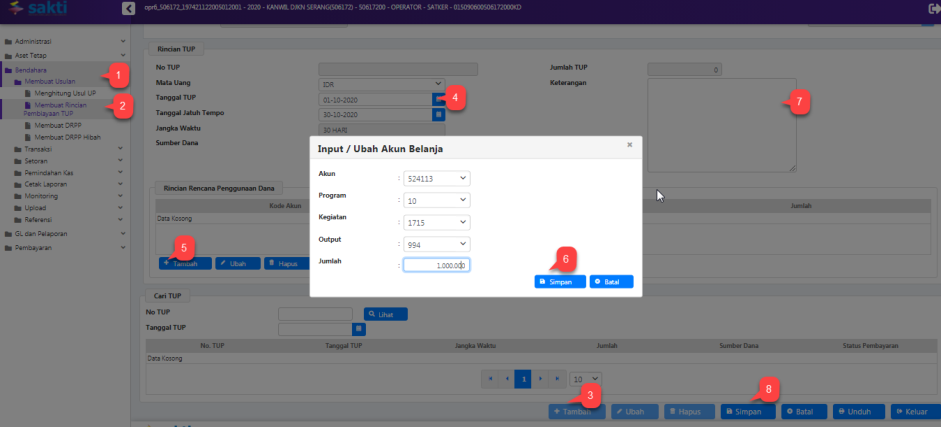
Task: Jump to the last page in pagination
Action: coord(556,380)
